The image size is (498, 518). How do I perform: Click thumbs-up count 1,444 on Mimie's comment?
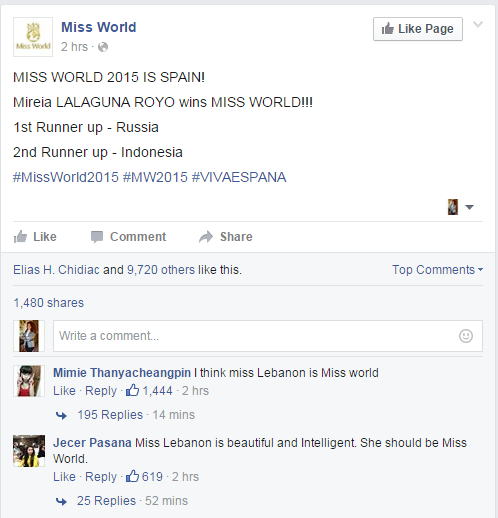coord(149,390)
